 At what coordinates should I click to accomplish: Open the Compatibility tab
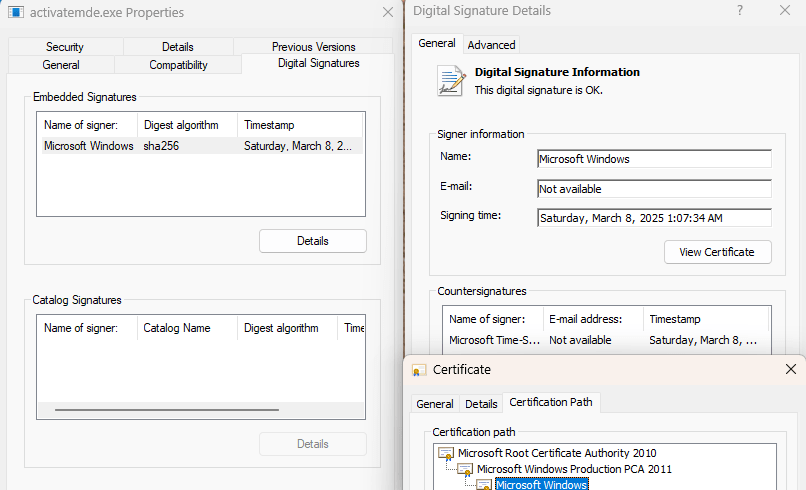(x=178, y=65)
